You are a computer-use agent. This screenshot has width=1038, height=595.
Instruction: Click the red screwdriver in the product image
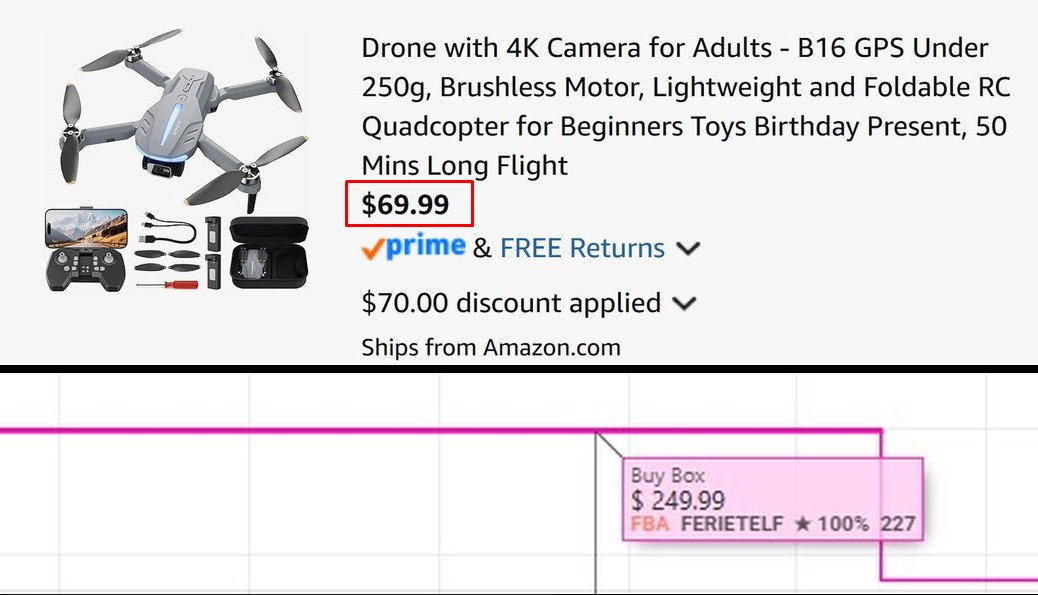167,285
